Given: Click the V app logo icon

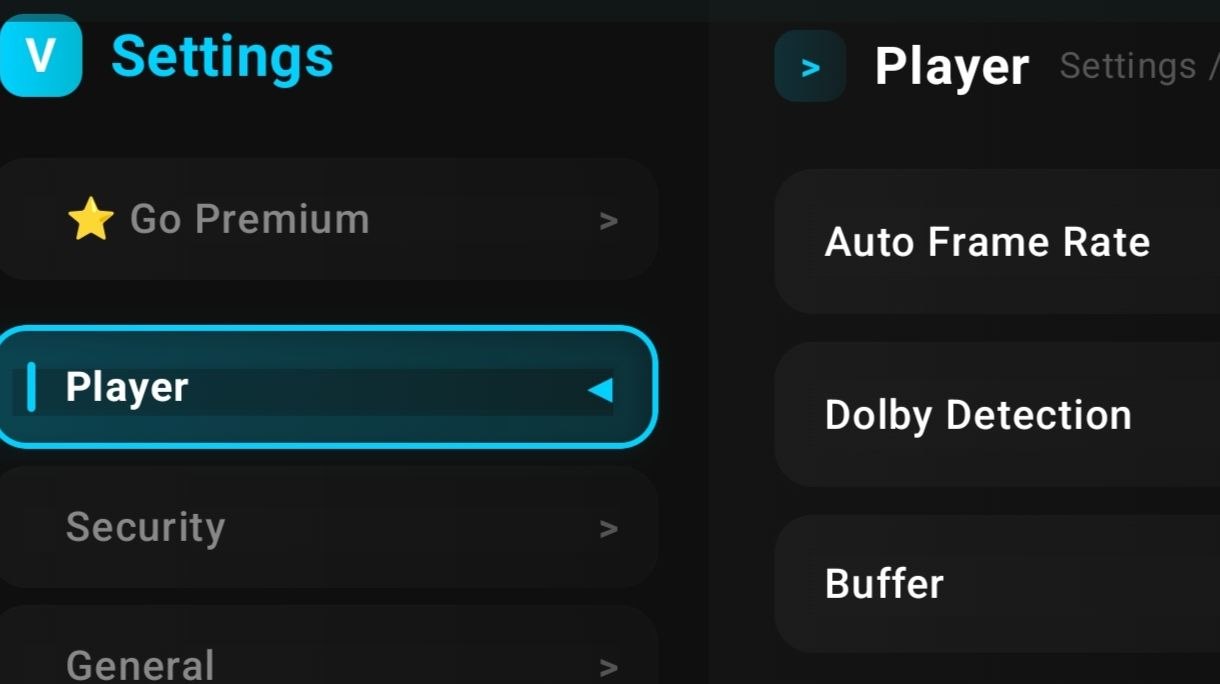Looking at the screenshot, I should (x=39, y=56).
